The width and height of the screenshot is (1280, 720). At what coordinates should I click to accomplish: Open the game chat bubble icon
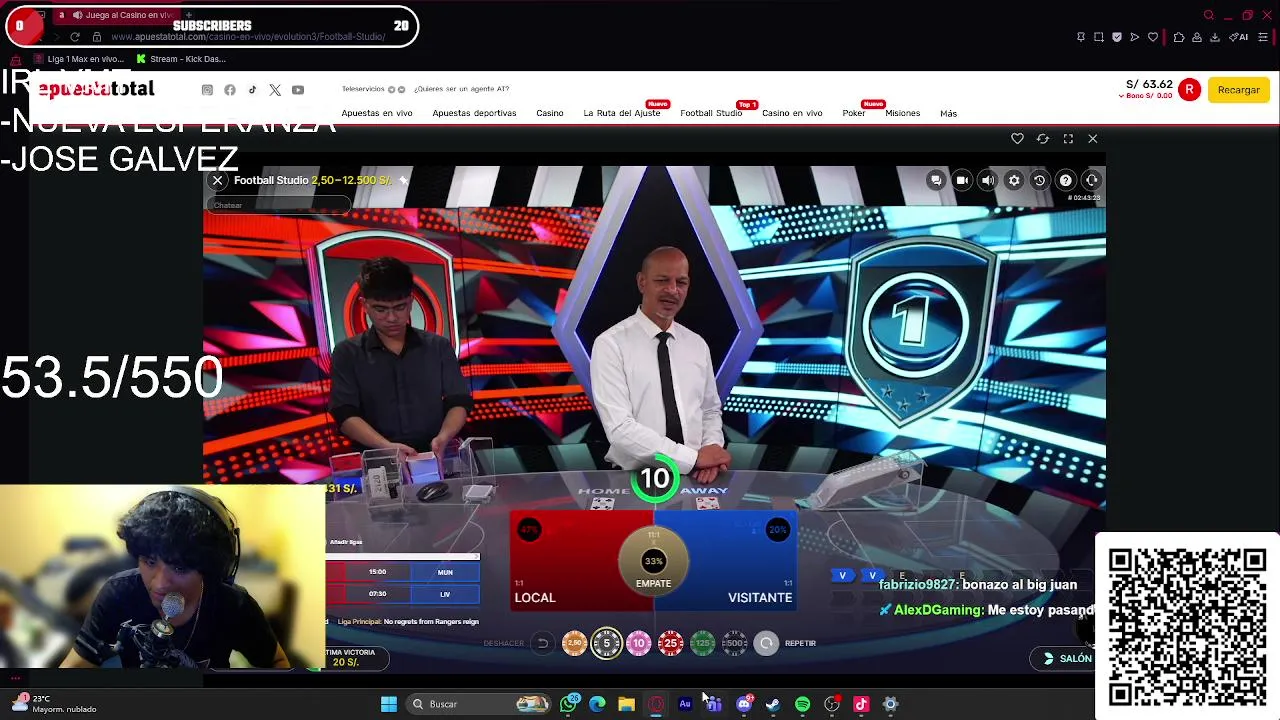point(935,180)
